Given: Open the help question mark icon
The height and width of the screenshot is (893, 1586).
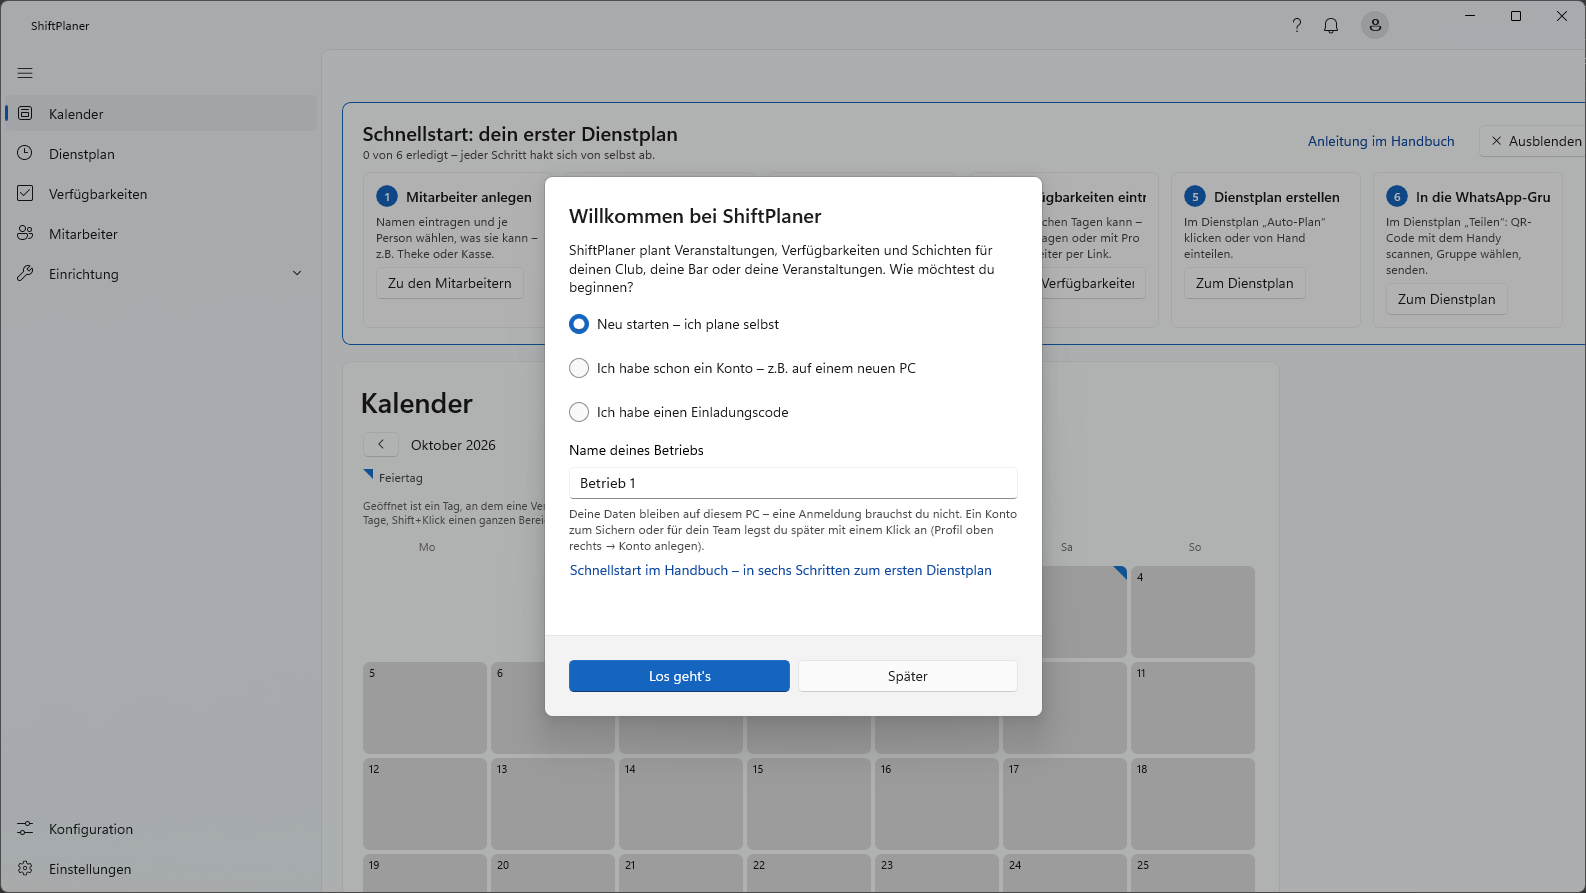Looking at the screenshot, I should pos(1297,26).
